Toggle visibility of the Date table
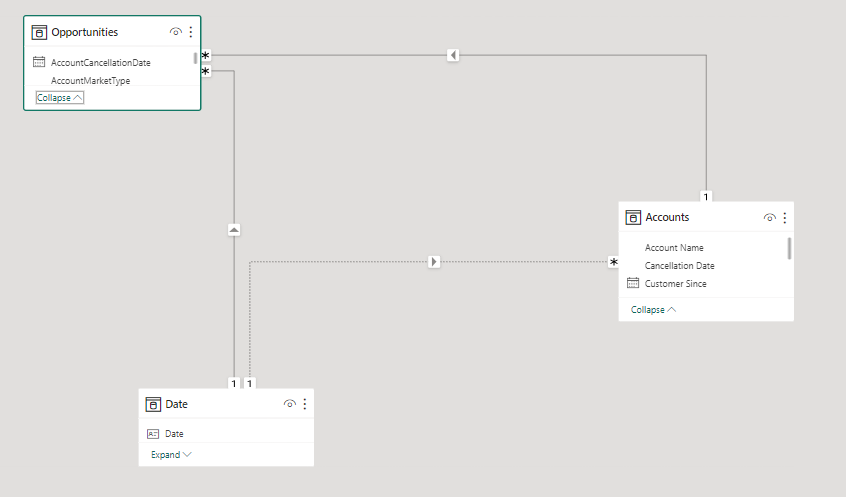 tap(290, 404)
